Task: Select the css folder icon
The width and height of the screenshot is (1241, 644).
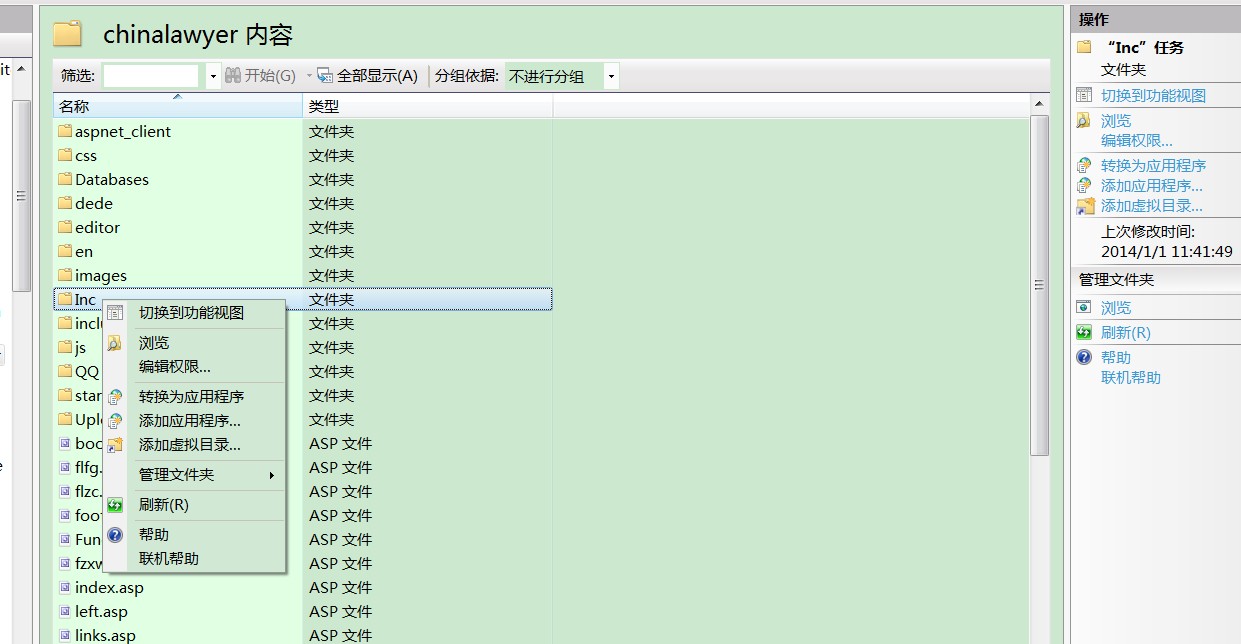Action: tap(65, 155)
